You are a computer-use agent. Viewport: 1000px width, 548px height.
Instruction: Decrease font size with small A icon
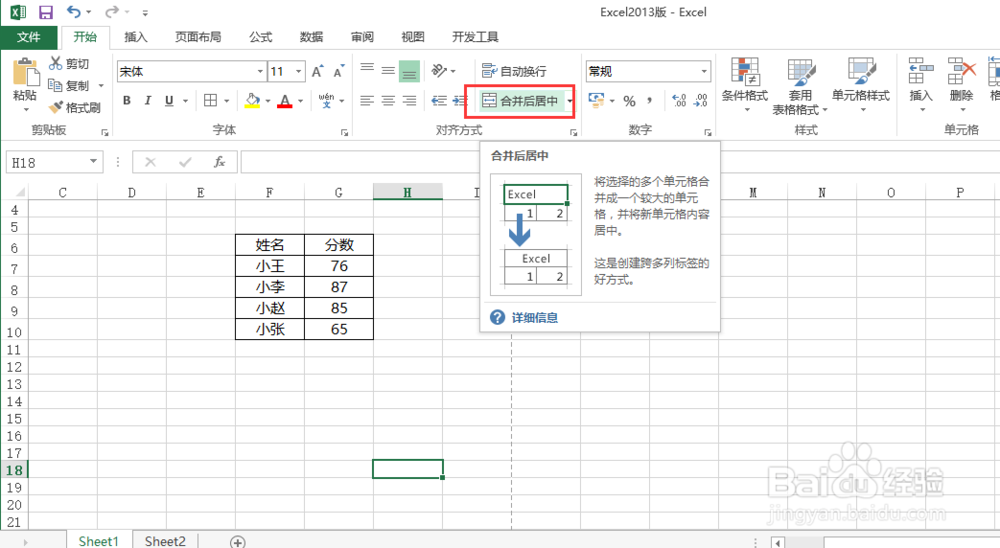tap(339, 71)
